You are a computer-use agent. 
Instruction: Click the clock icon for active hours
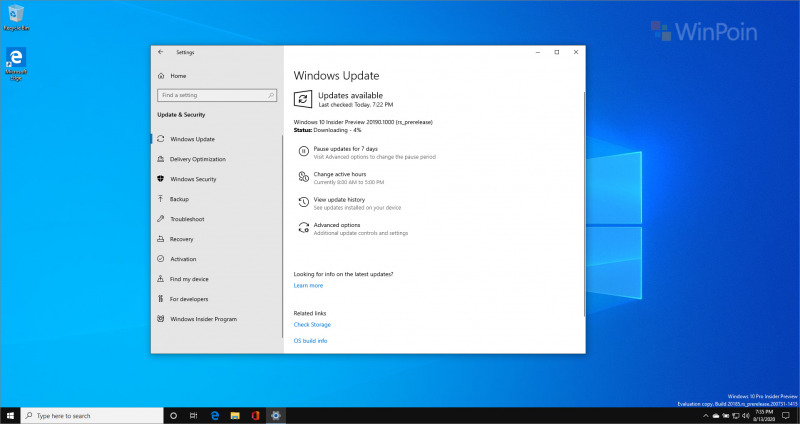[304, 177]
